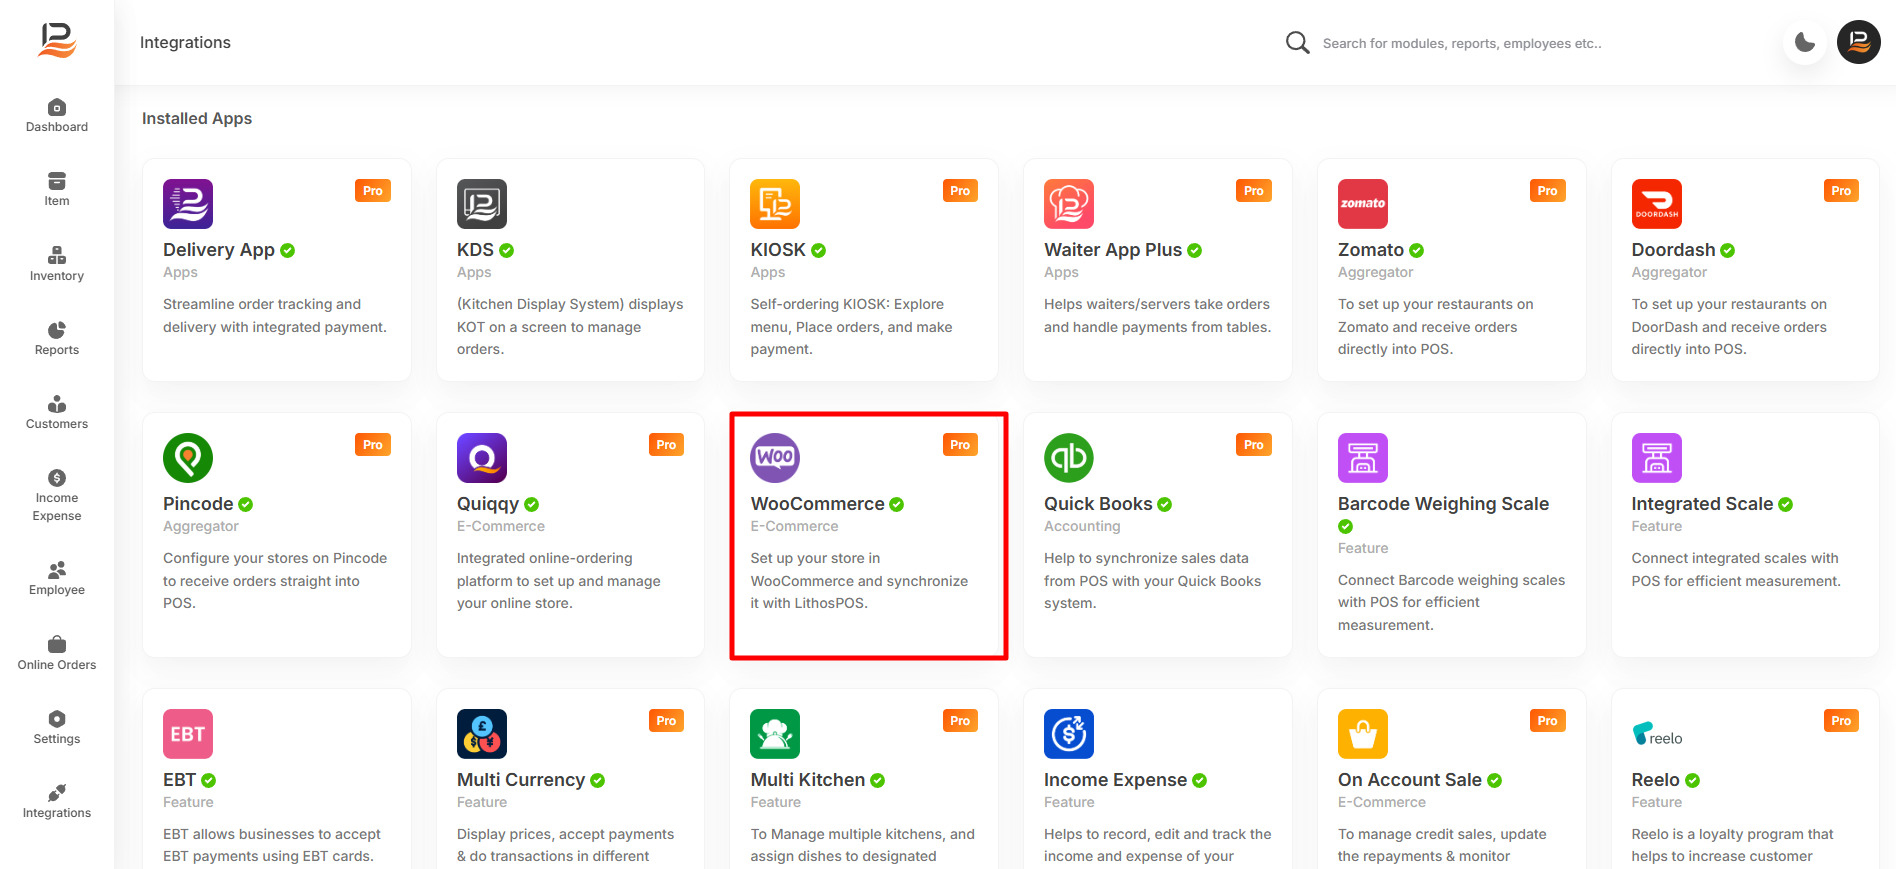The height and width of the screenshot is (869, 1896).
Task: Click the Waiter App Plus icon
Action: click(x=1069, y=204)
